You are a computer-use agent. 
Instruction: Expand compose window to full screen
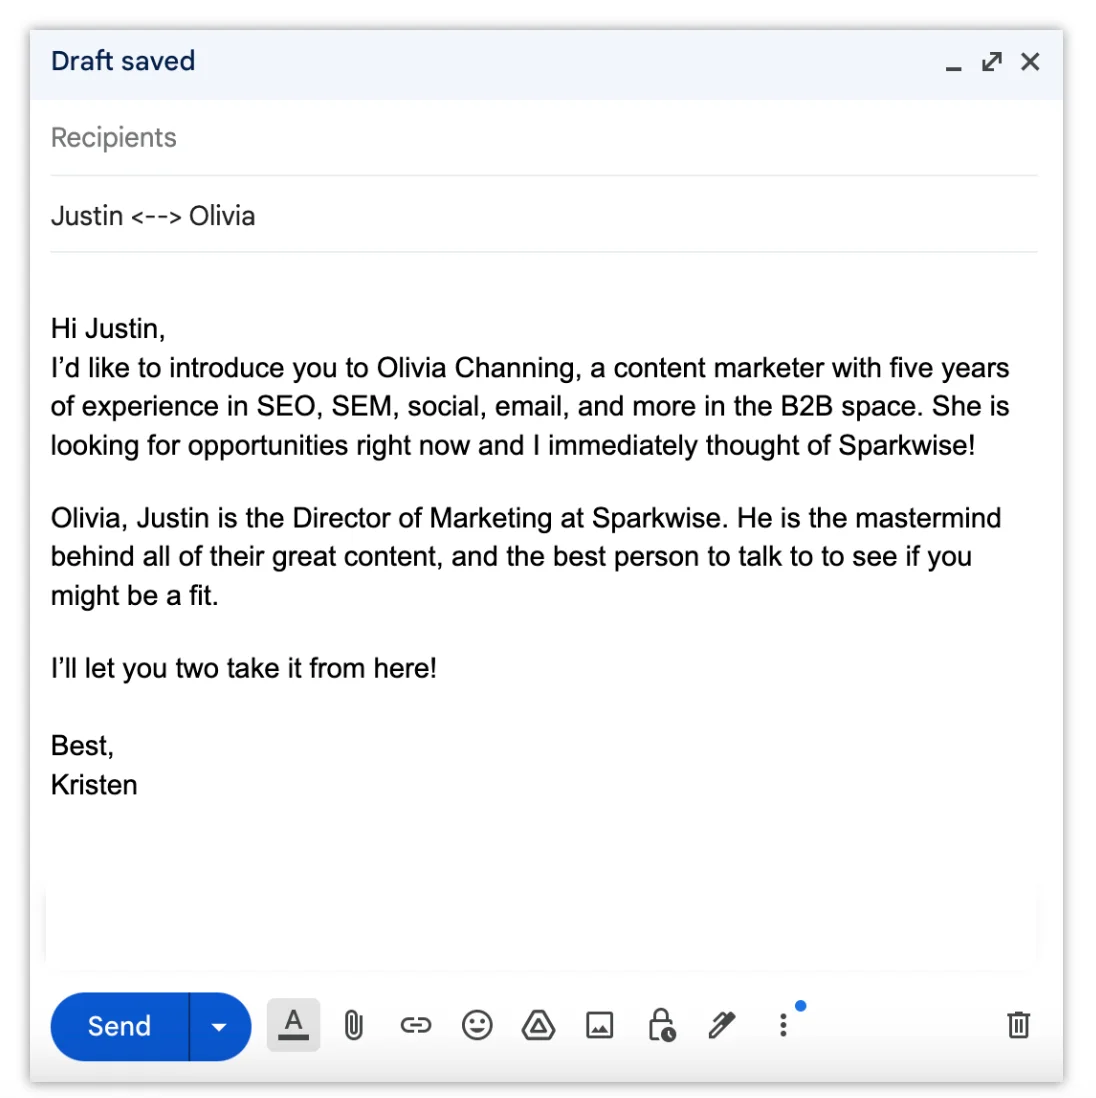coord(990,62)
